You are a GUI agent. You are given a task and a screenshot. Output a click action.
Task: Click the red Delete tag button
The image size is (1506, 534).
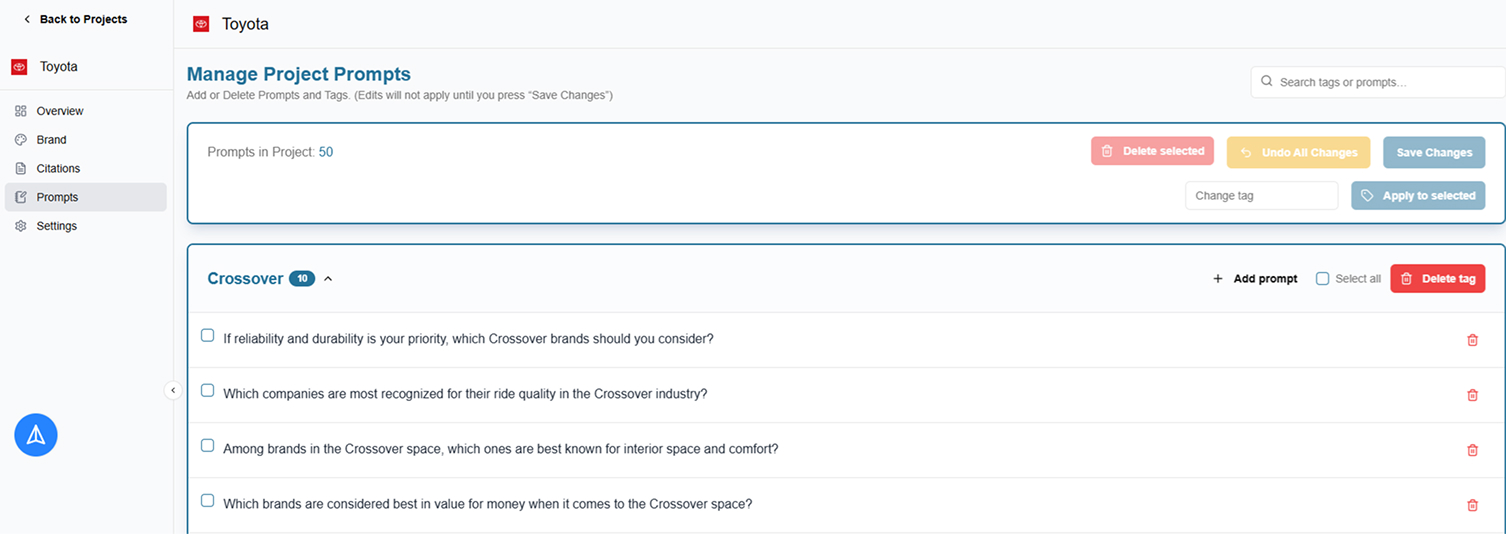pos(1437,278)
